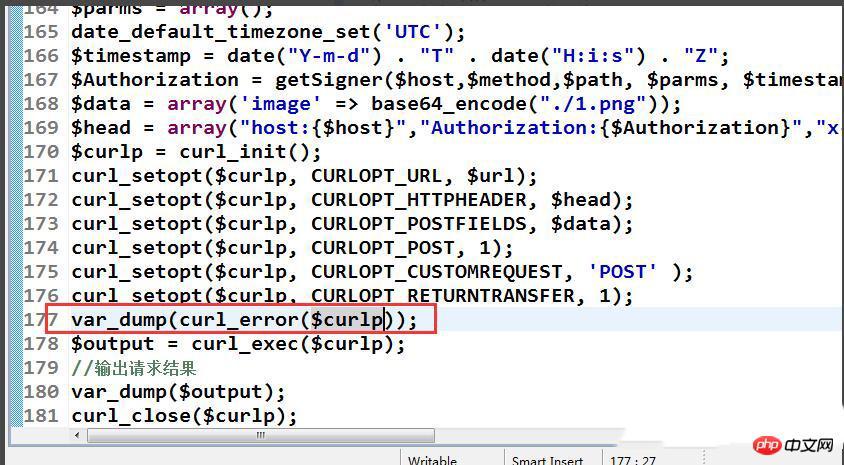Click CURLOPT_HTTPHEADER constant
This screenshot has width=844, height=465.
tap(418, 200)
